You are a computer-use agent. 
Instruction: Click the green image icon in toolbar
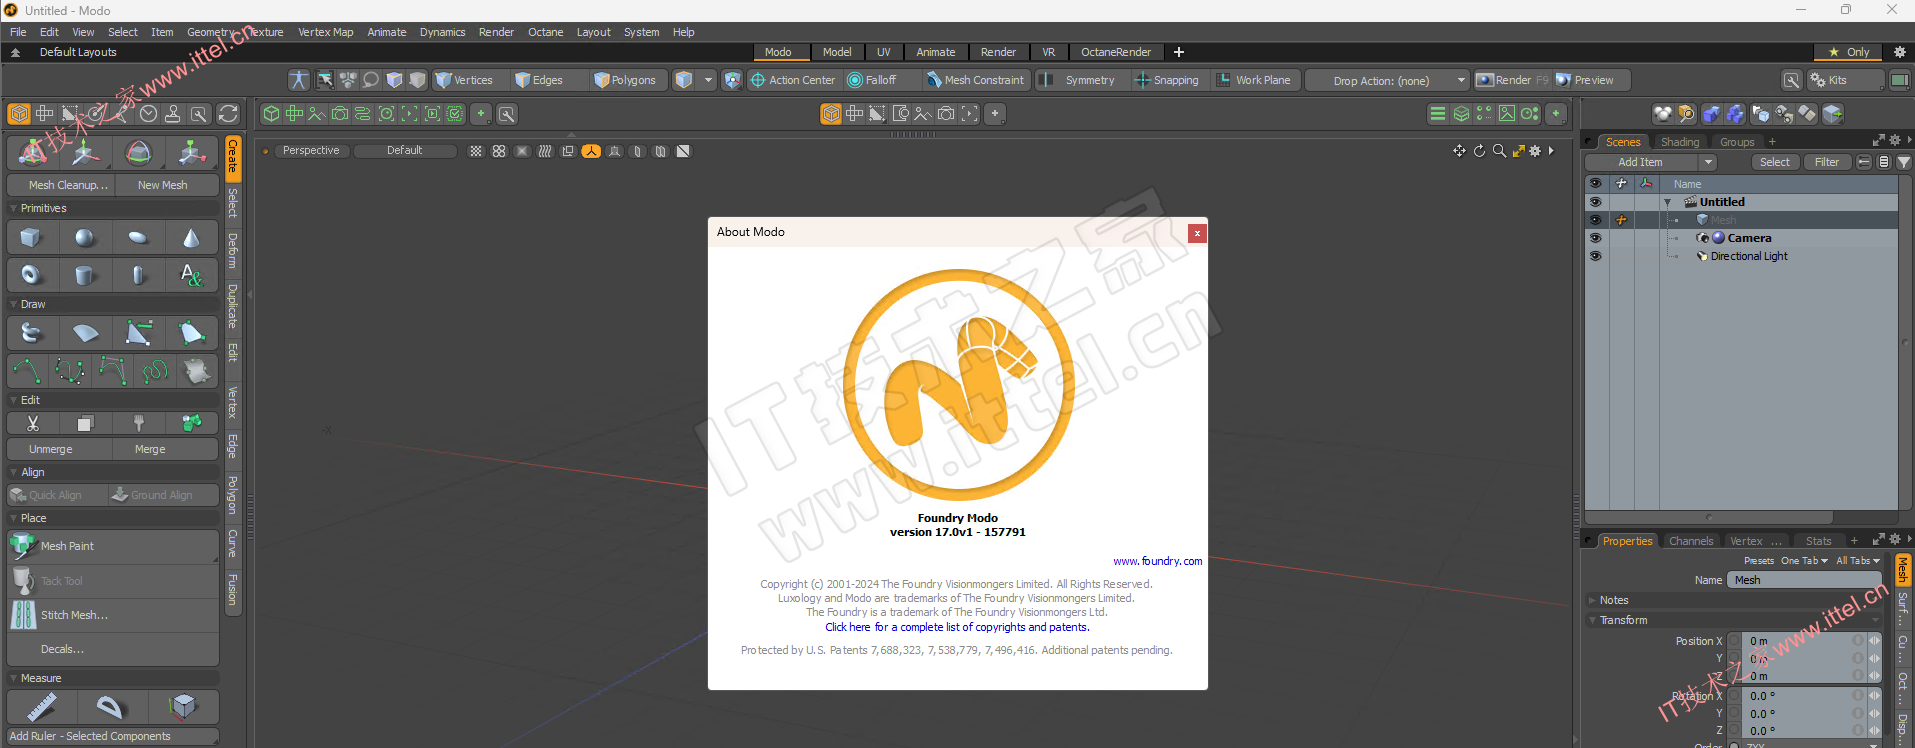(x=1506, y=114)
